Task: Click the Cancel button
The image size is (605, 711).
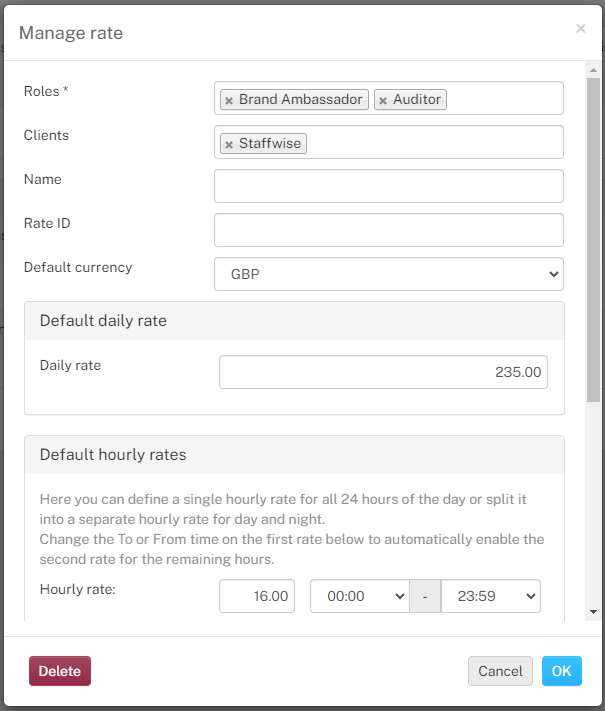Action: 500,671
